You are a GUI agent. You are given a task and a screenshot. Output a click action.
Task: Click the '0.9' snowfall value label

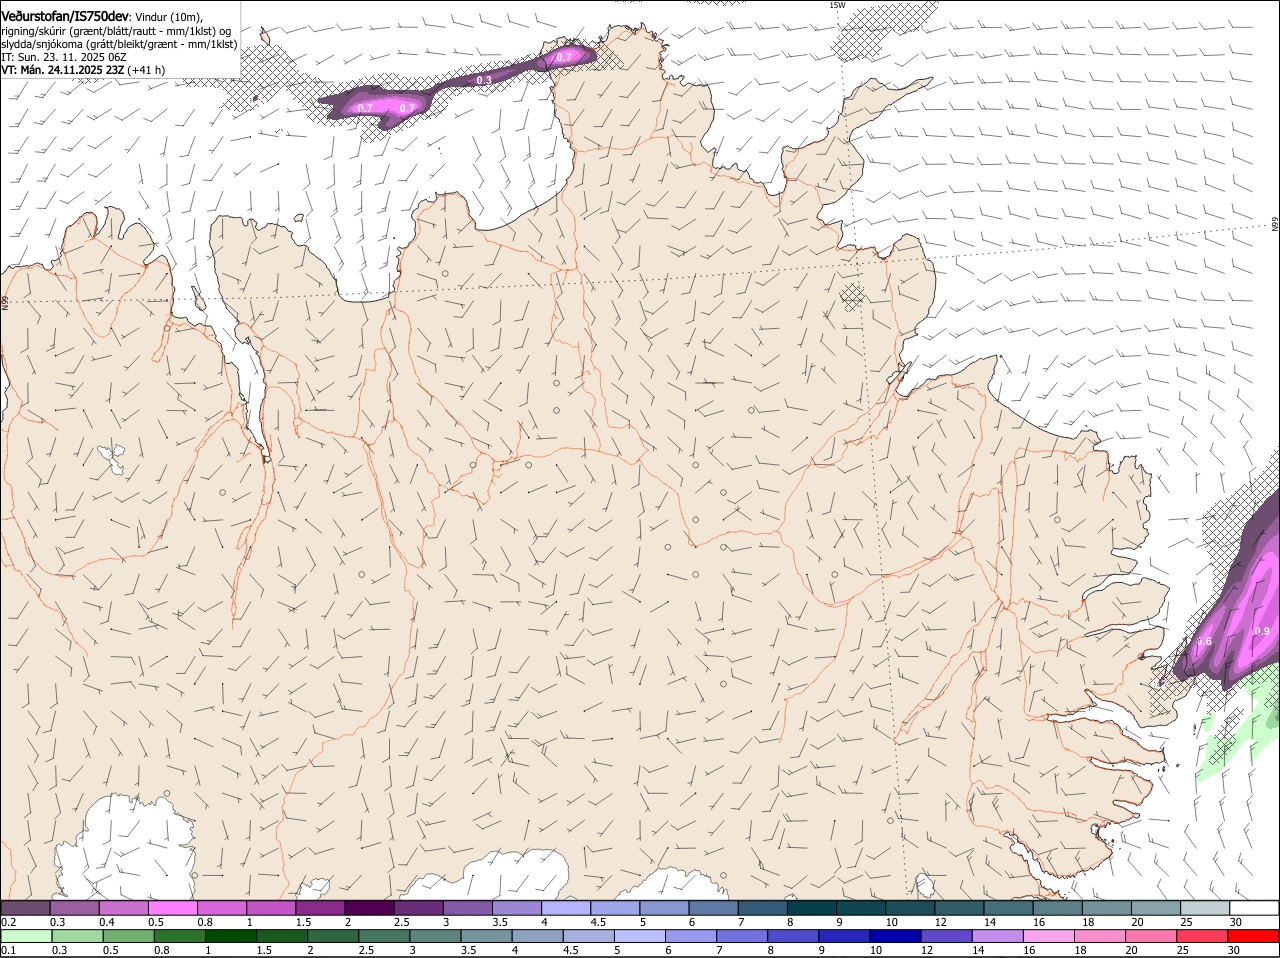(x=1262, y=631)
